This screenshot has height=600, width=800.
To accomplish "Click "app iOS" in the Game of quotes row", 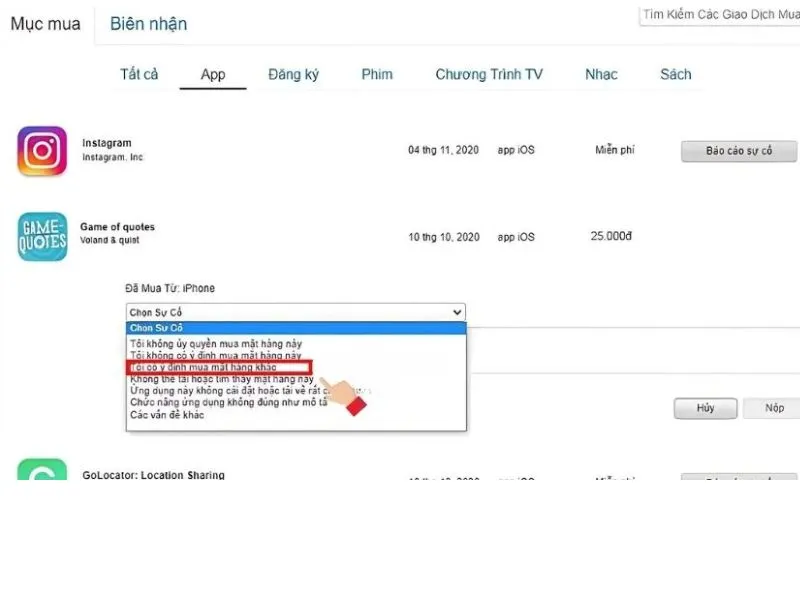I will pos(516,237).
